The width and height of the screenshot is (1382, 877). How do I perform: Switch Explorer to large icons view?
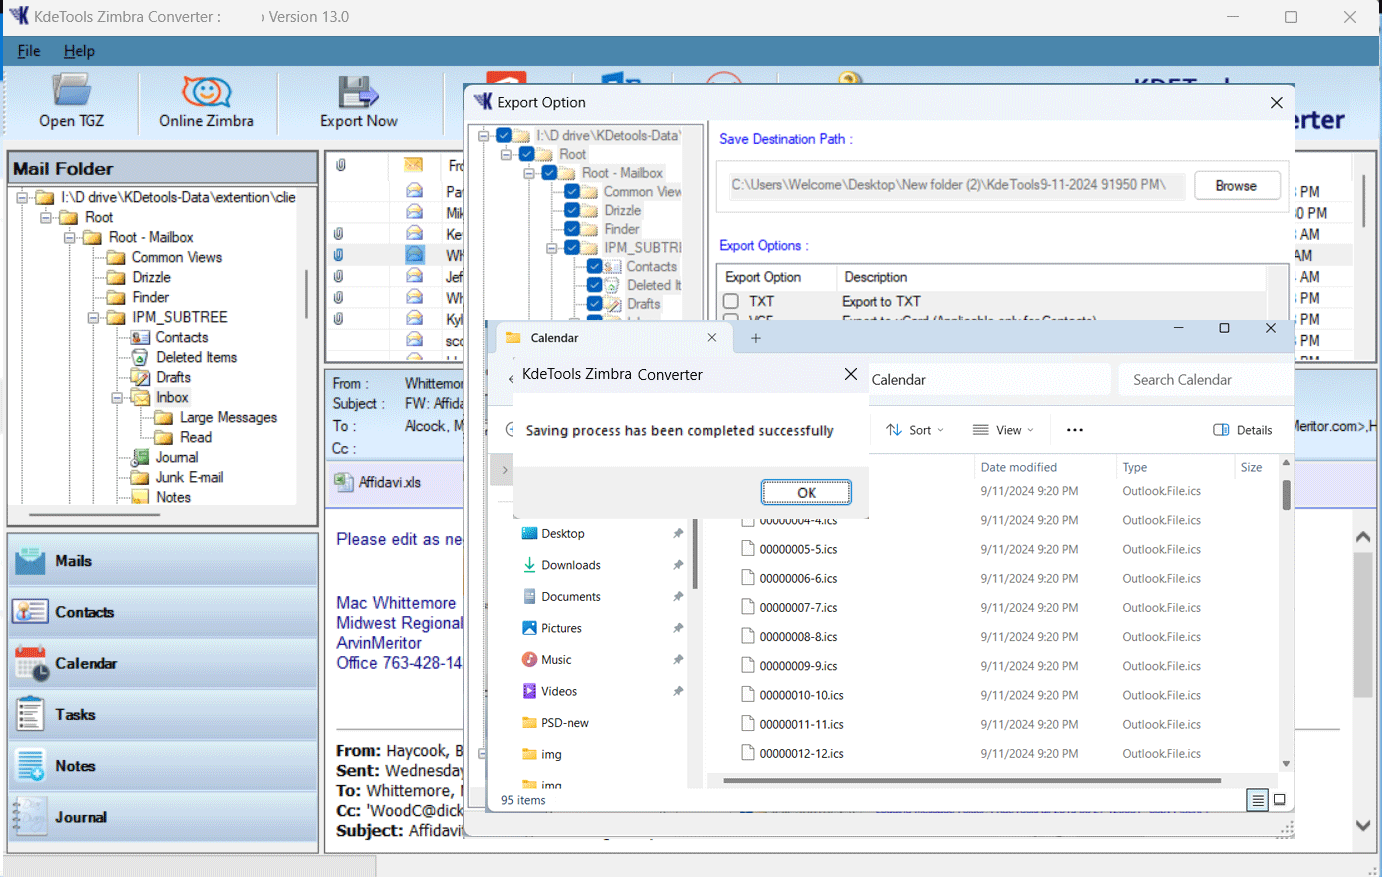[x=1279, y=800]
